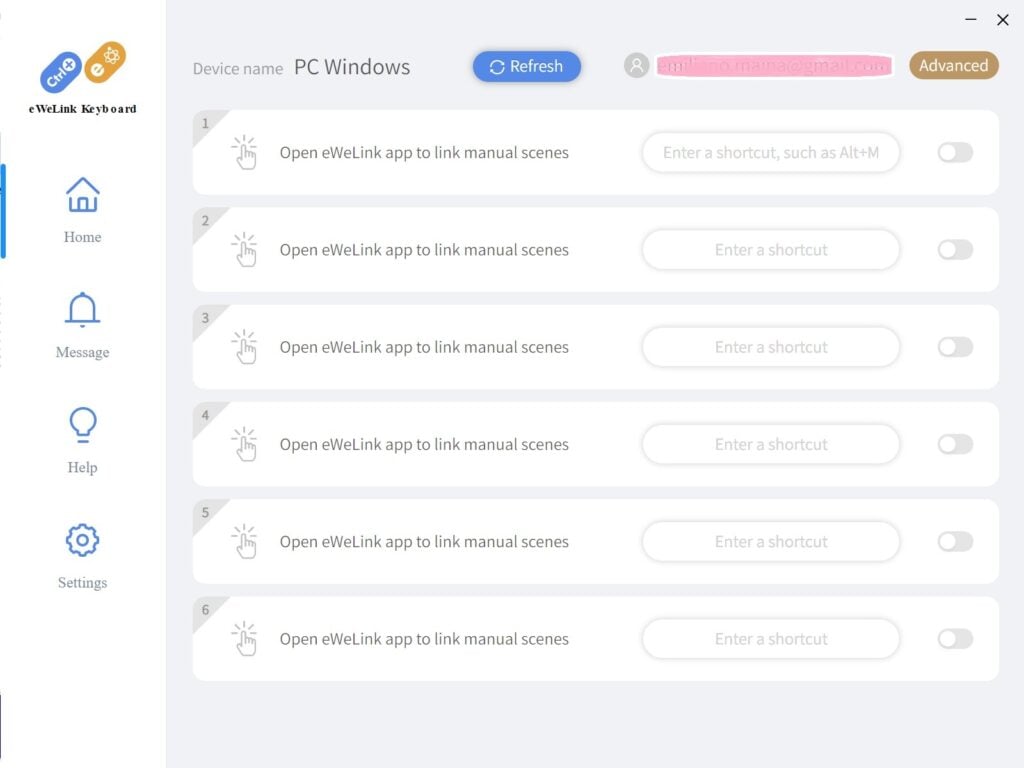Click the user account avatar icon
Screen dimensions: 1024x768
636,65
